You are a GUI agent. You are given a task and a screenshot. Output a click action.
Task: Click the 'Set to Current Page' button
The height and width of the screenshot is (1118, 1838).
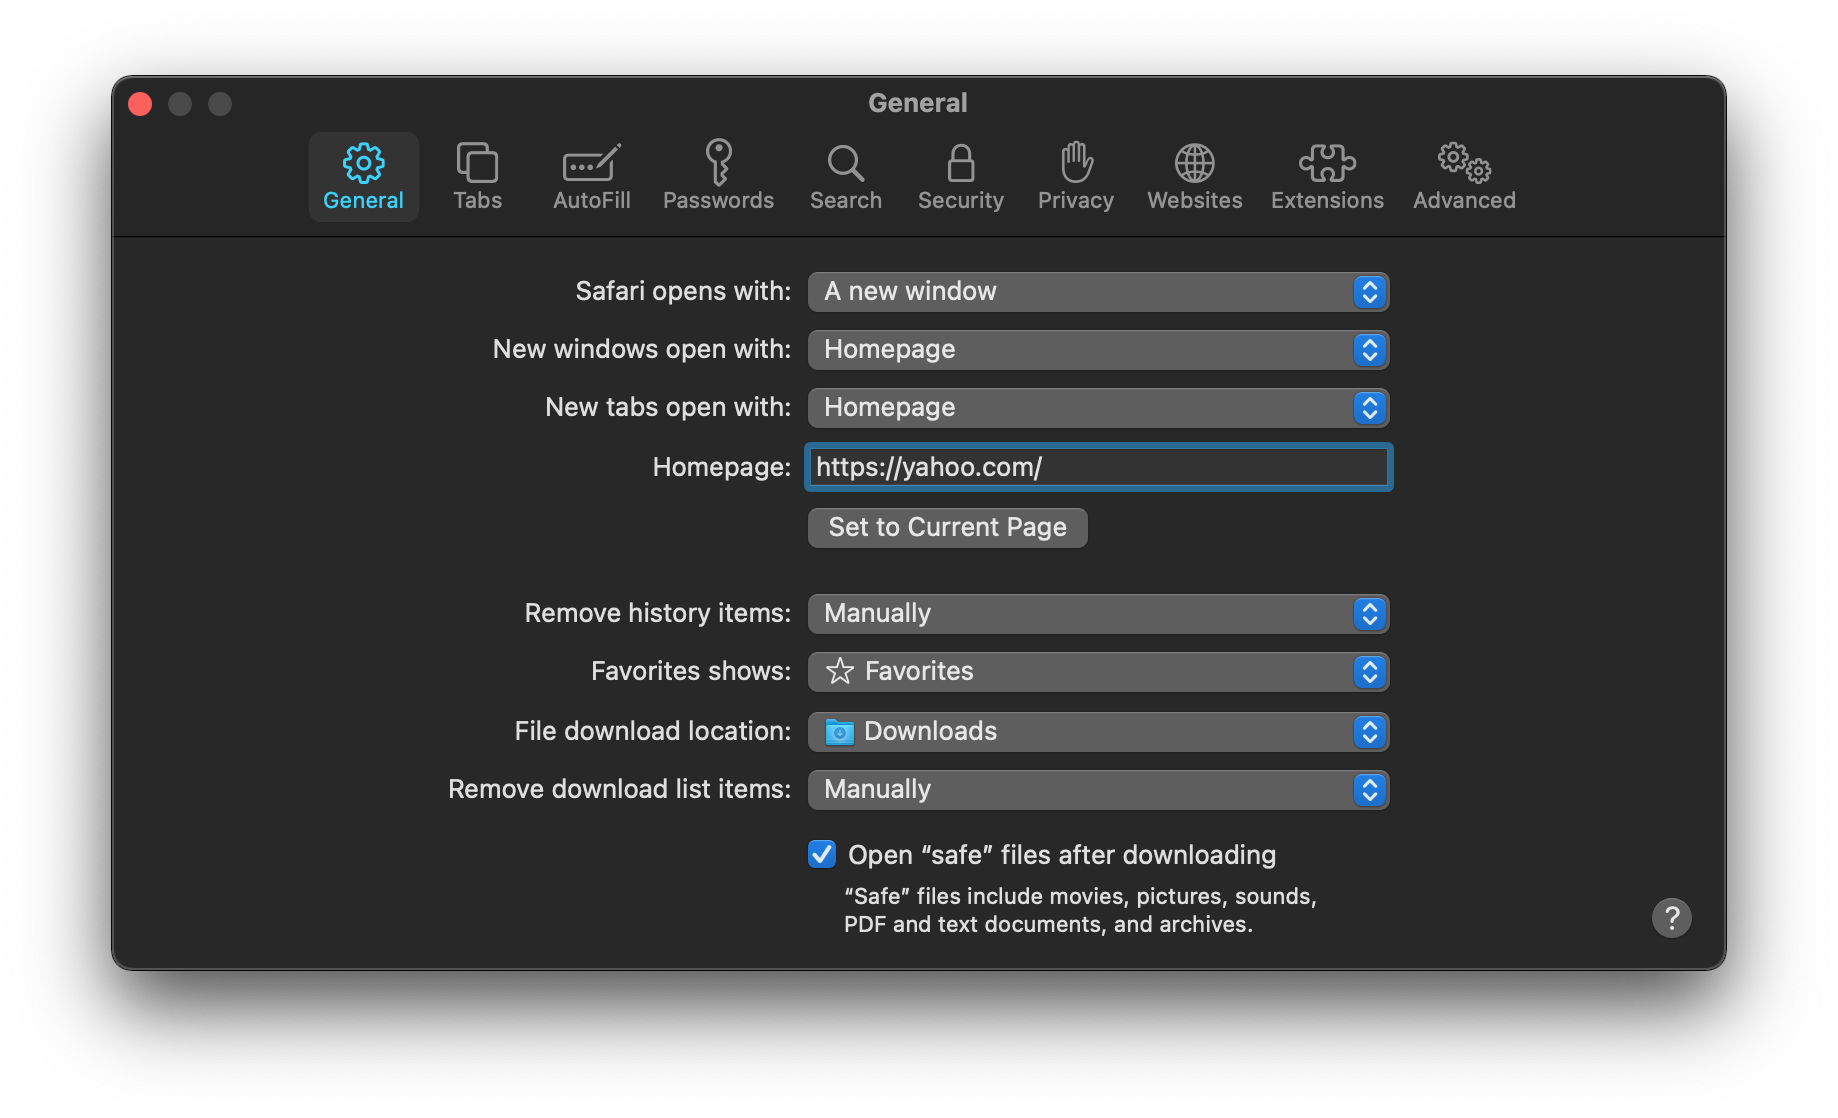pyautogui.click(x=947, y=527)
